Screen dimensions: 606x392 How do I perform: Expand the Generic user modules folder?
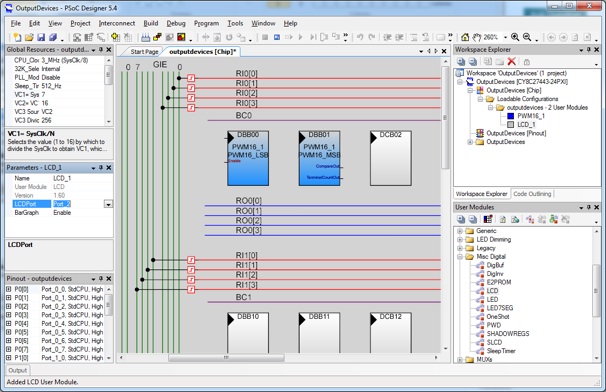point(460,231)
